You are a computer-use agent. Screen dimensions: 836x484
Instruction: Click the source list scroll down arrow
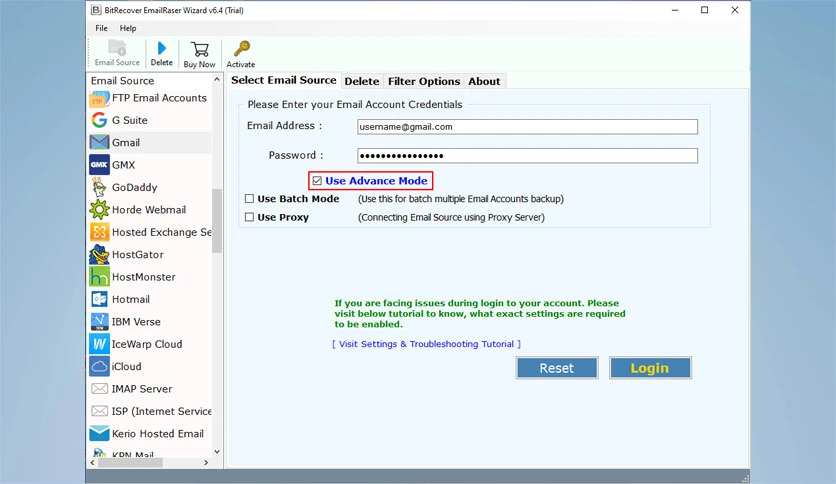pyautogui.click(x=217, y=451)
